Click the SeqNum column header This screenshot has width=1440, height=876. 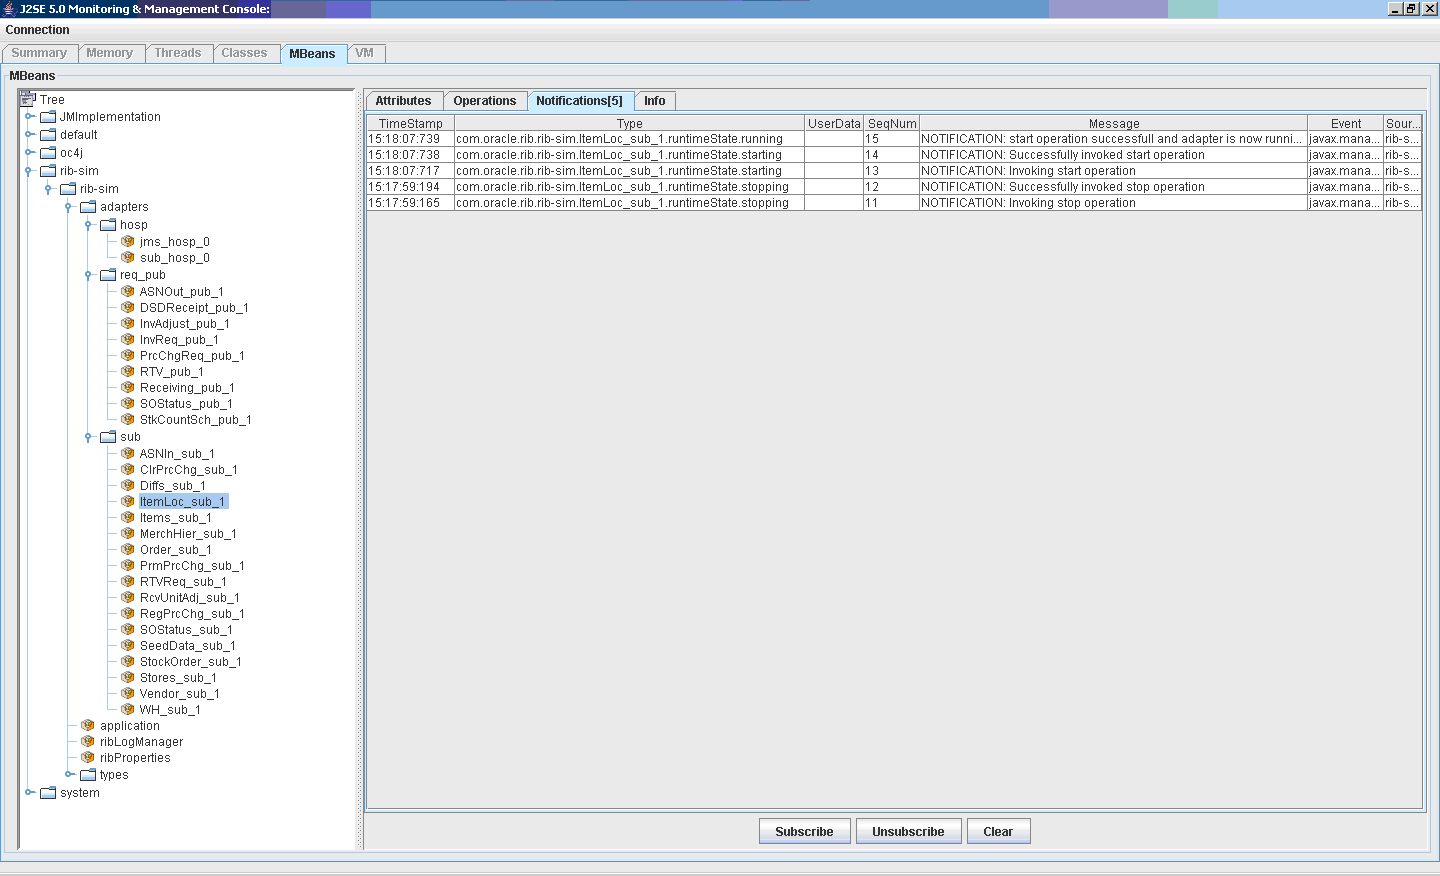[892, 123]
